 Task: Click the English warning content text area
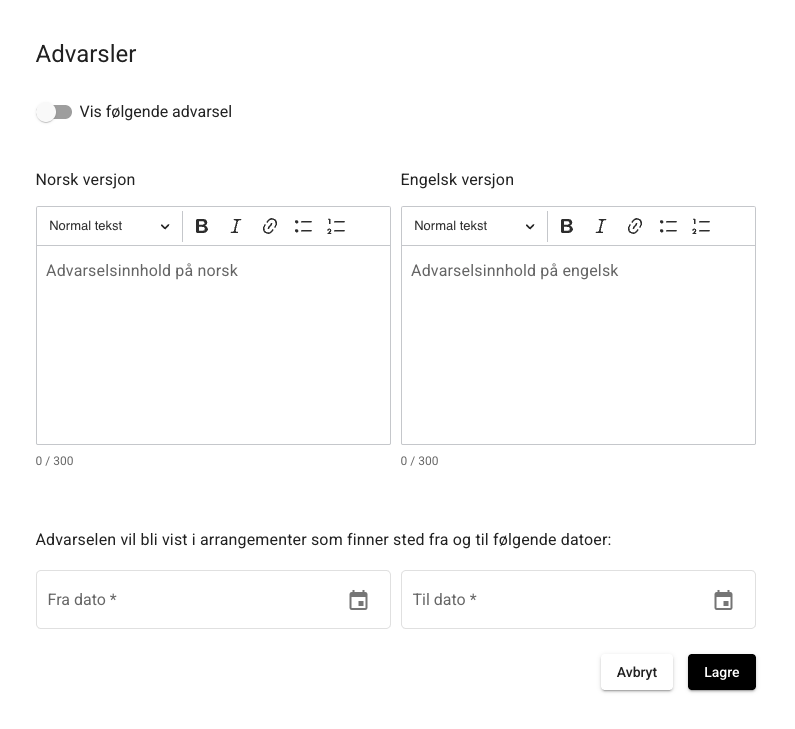coord(579,345)
